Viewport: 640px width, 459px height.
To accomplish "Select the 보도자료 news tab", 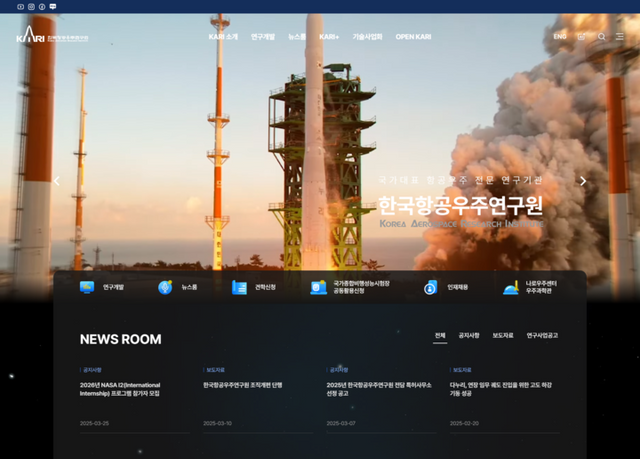I will (x=503, y=335).
